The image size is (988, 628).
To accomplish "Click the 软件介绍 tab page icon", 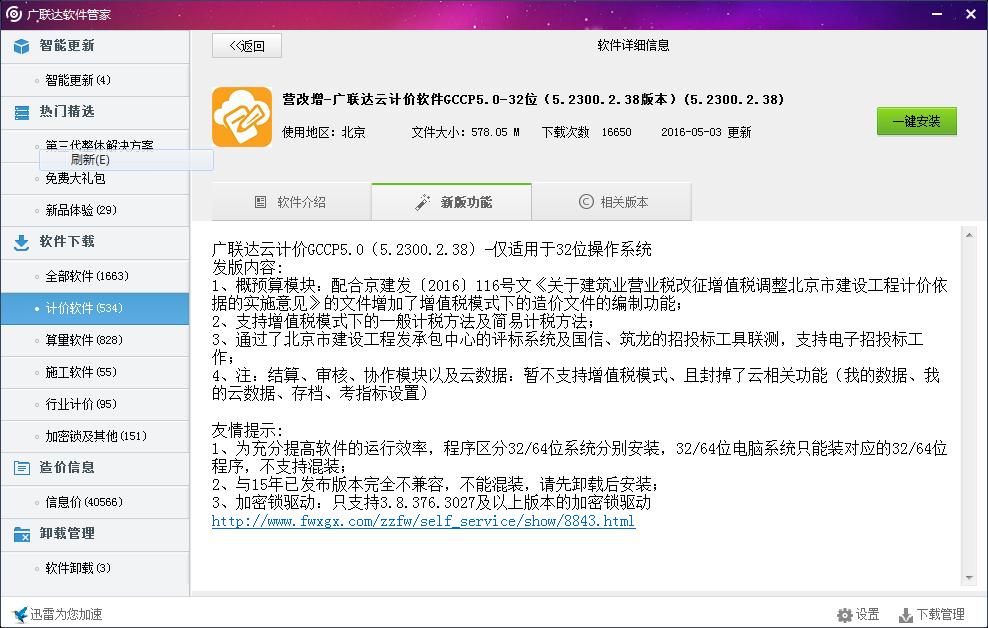I will (260, 202).
